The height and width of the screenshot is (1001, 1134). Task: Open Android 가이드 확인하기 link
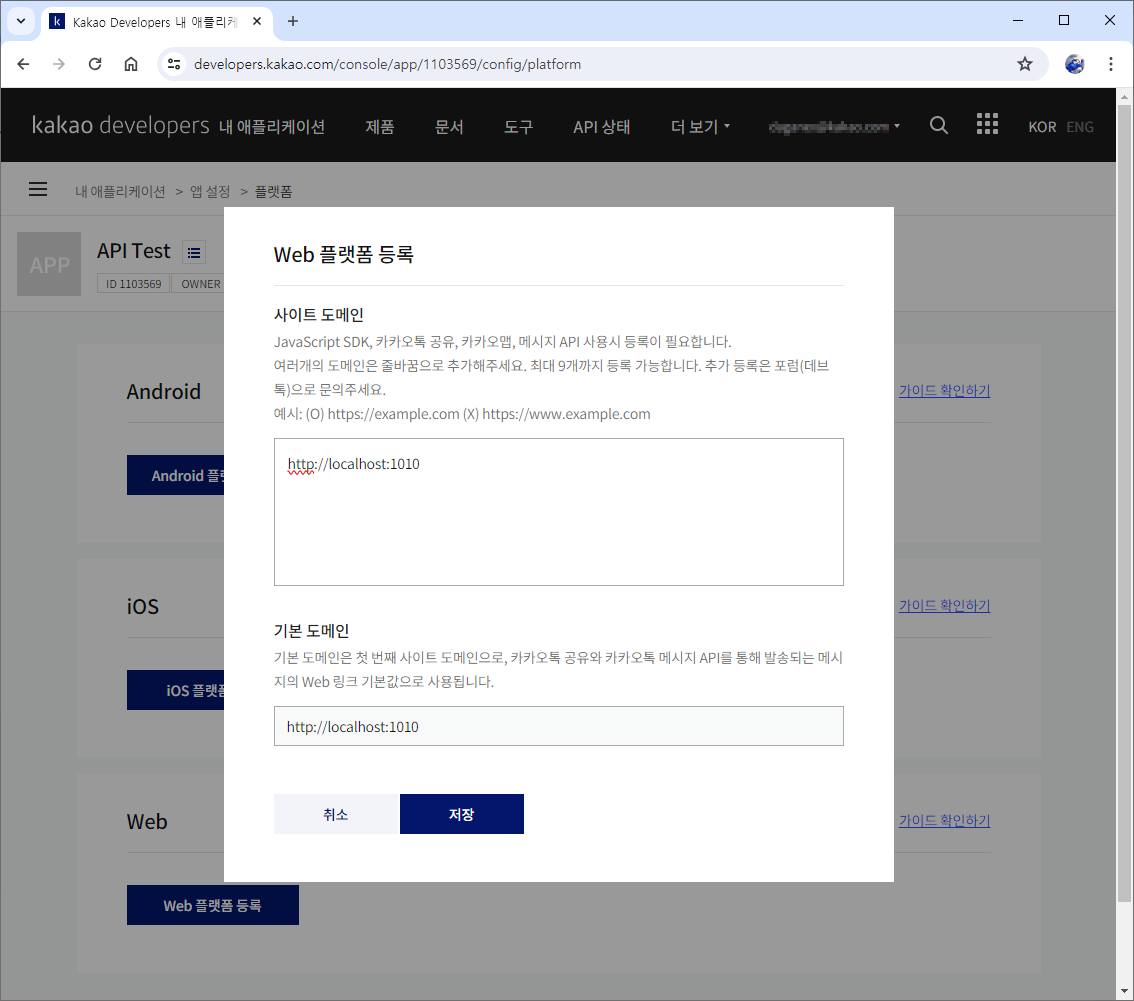point(945,391)
